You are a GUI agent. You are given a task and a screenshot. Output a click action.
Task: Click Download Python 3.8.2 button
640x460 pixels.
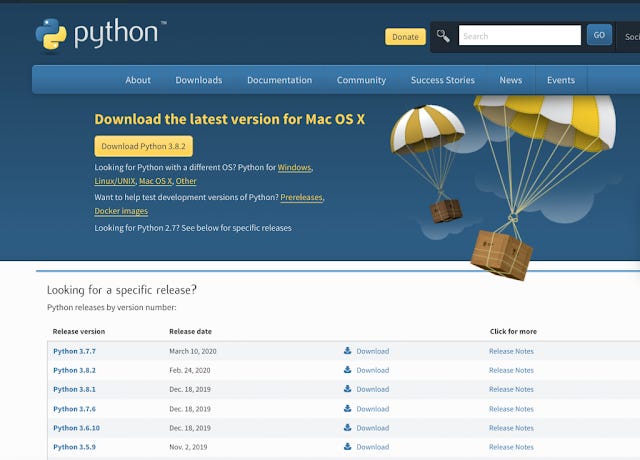point(144,146)
